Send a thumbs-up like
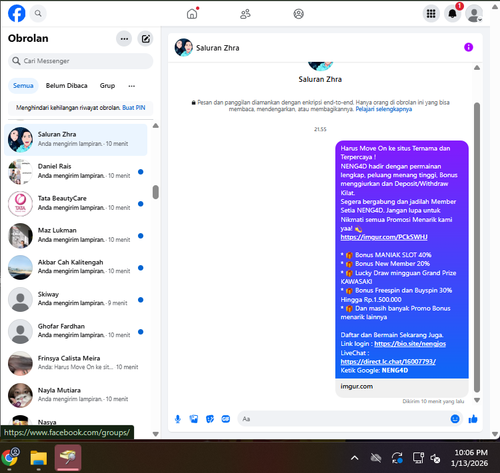The width and height of the screenshot is (500, 473). 473,419
